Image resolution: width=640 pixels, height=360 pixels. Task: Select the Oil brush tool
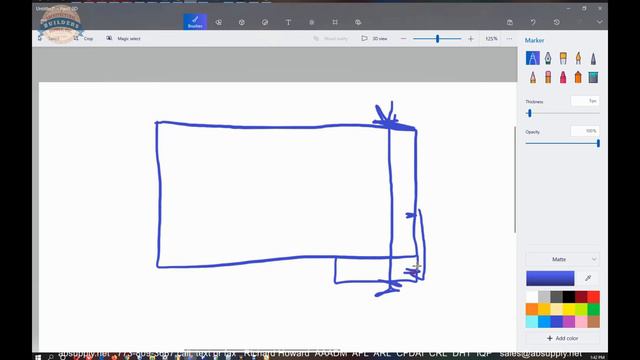[563, 58]
